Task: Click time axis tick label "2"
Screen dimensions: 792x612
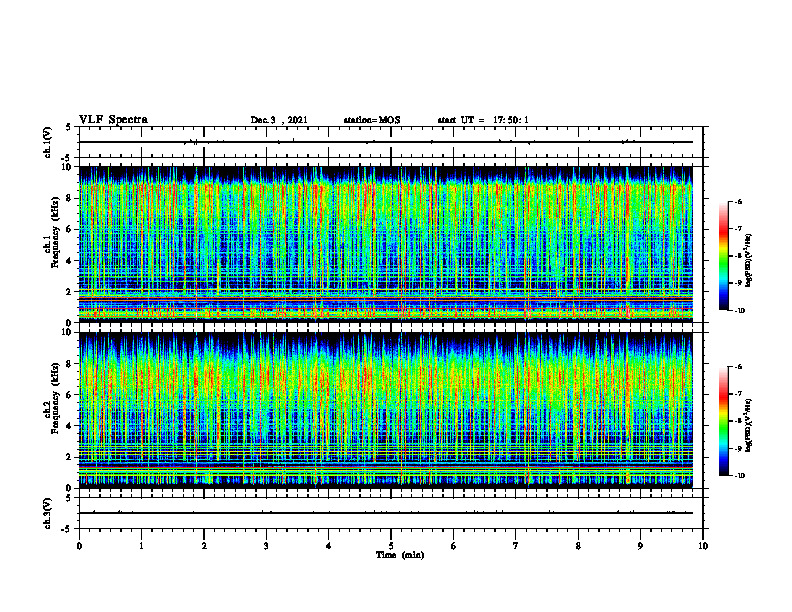Action: pos(204,546)
